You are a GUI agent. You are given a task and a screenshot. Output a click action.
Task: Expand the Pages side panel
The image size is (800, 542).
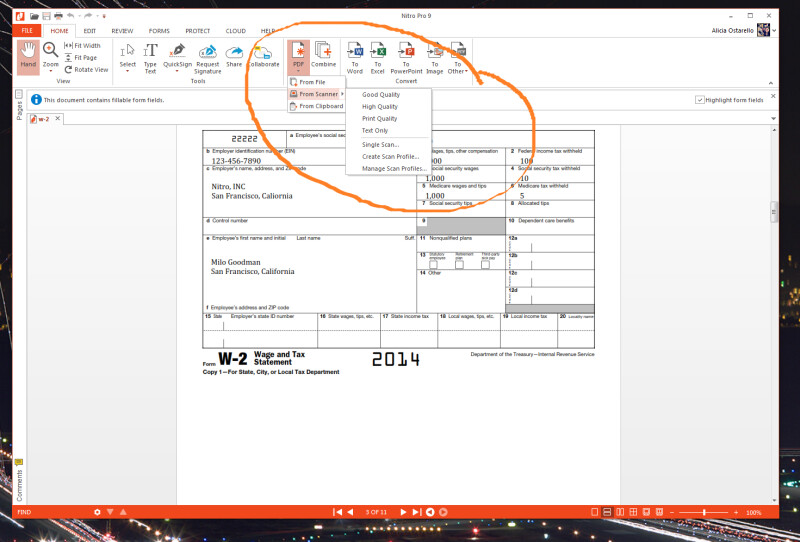(x=19, y=106)
